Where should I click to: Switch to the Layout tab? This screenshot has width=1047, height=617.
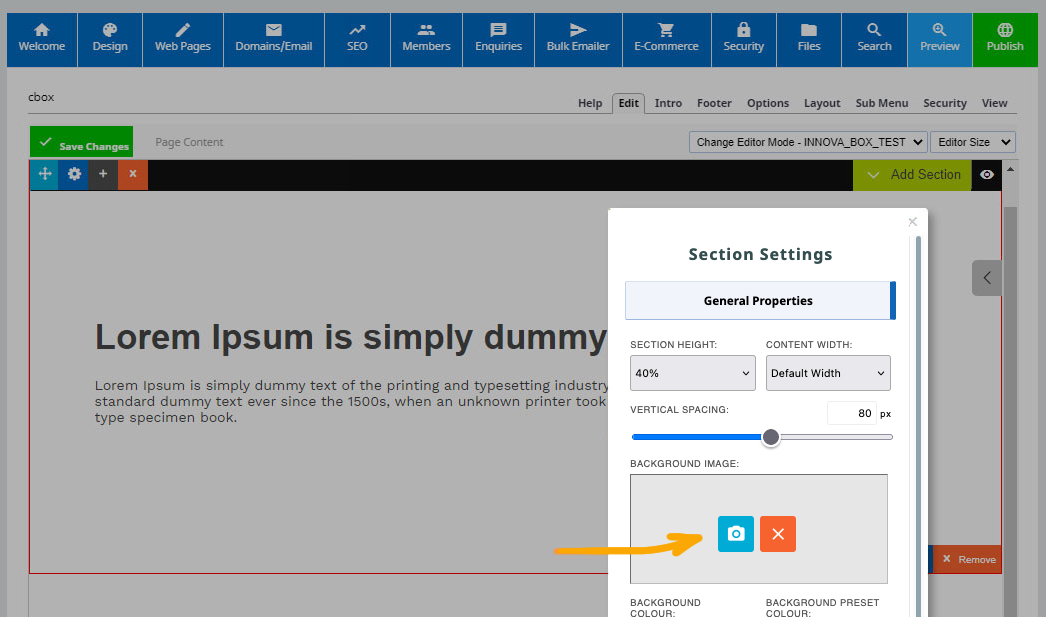pyautogui.click(x=822, y=103)
